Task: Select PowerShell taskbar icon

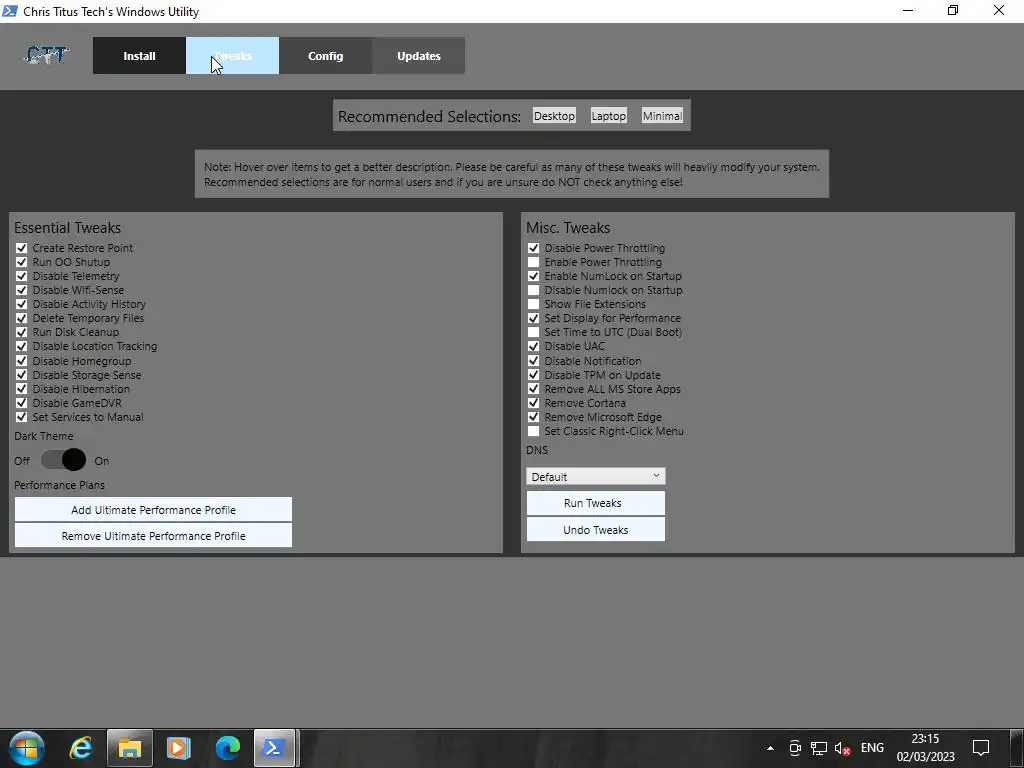Action: click(x=274, y=748)
